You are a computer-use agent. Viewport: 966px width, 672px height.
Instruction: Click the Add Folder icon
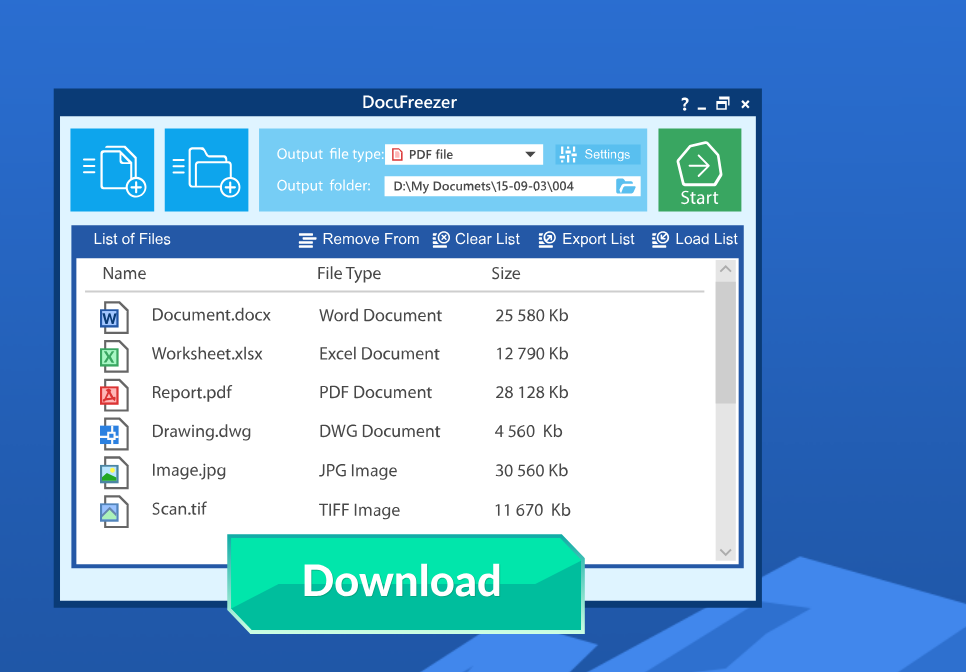[206, 170]
